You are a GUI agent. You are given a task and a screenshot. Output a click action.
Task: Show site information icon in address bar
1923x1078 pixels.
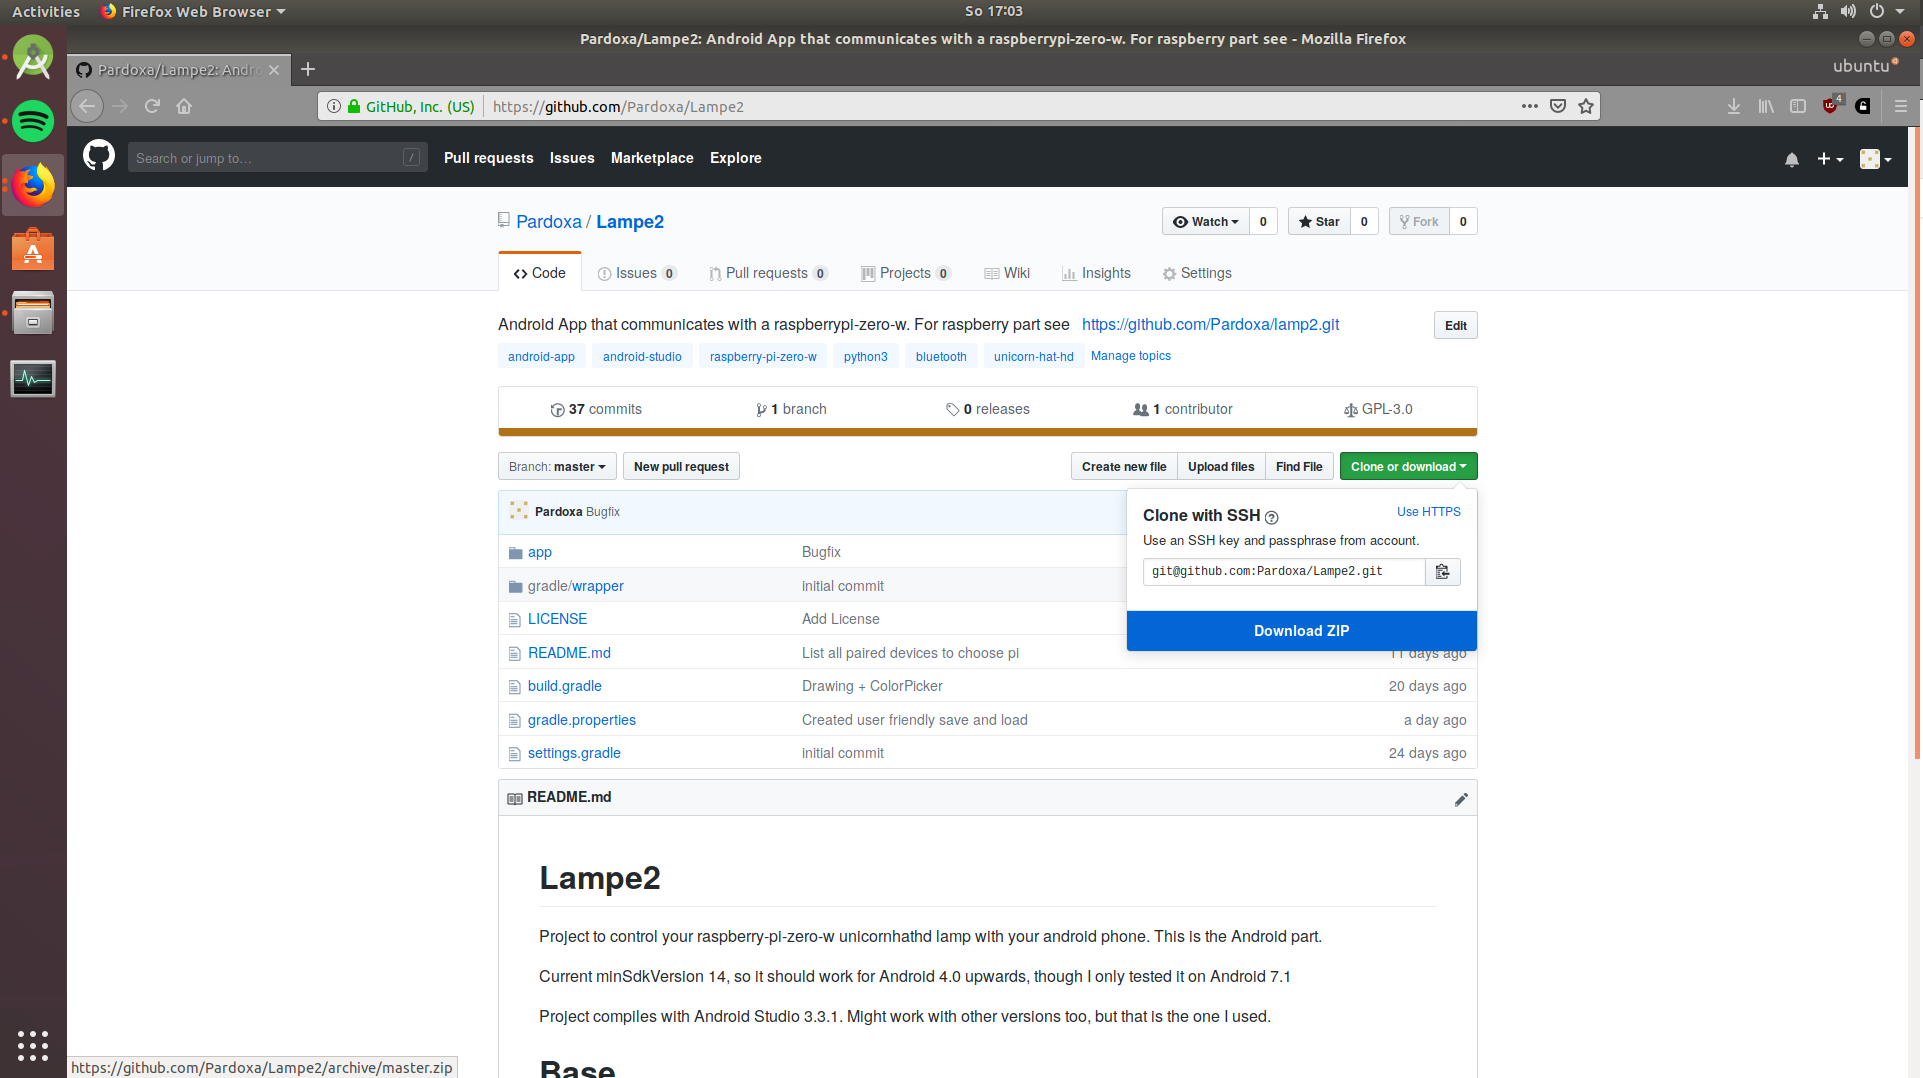tap(334, 106)
